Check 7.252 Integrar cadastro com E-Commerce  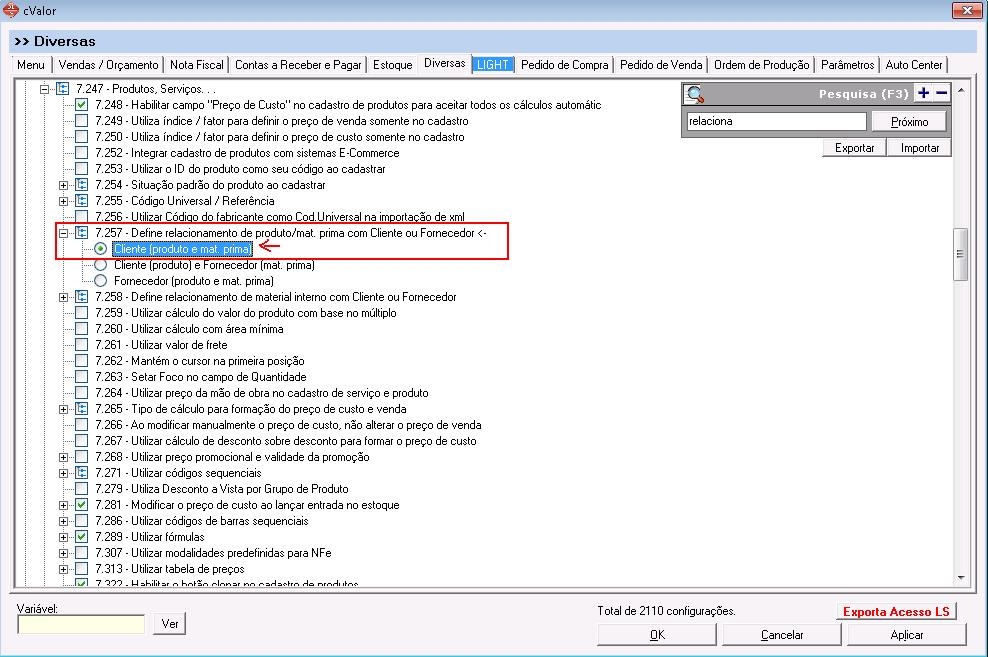pyautogui.click(x=82, y=152)
